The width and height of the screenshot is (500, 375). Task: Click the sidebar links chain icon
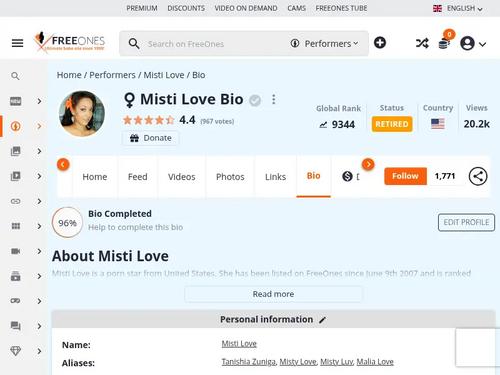click(16, 201)
